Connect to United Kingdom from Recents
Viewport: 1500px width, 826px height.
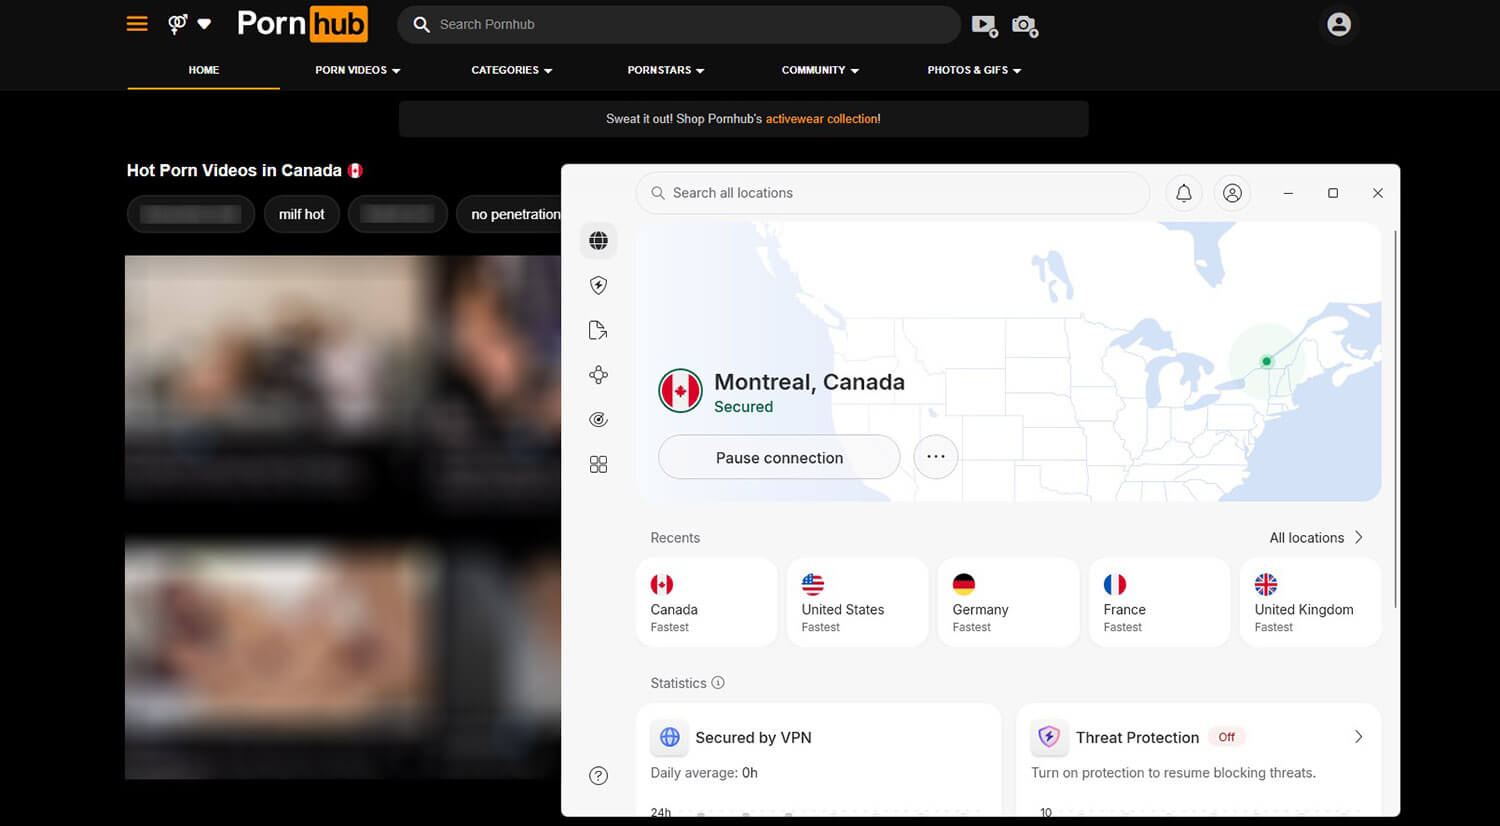tap(1311, 602)
